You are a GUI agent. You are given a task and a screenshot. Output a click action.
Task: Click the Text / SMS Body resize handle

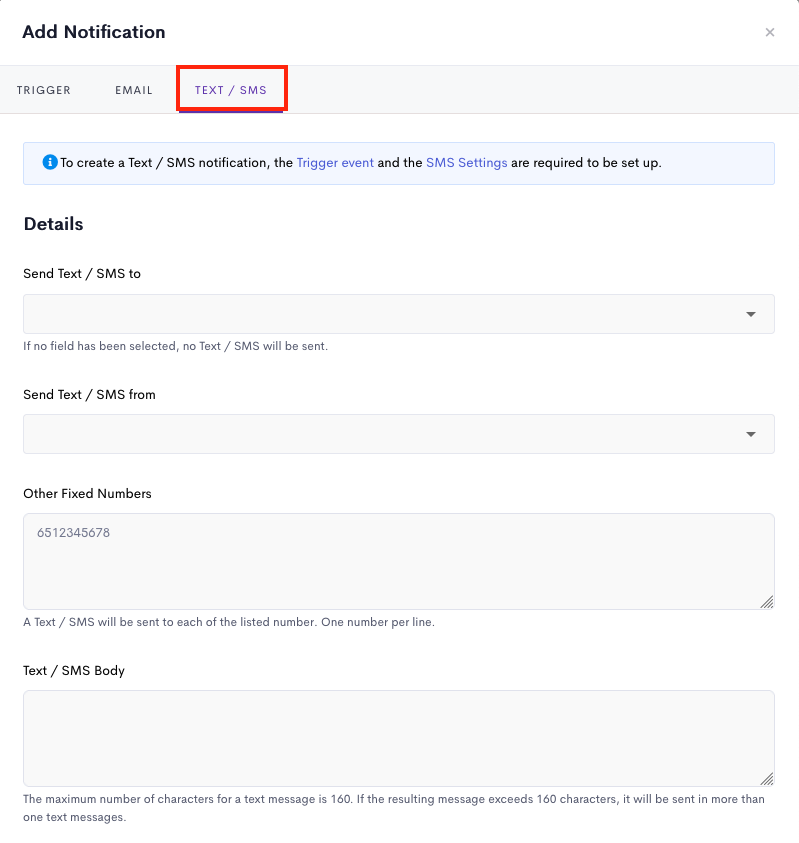[767, 779]
